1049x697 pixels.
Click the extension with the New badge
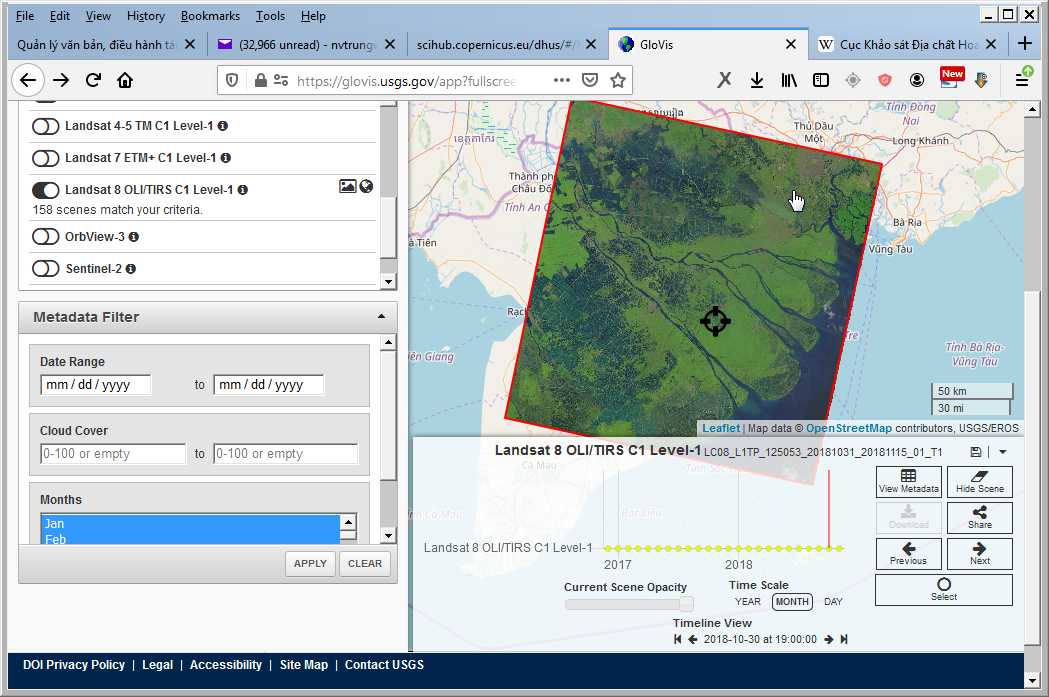click(x=951, y=78)
